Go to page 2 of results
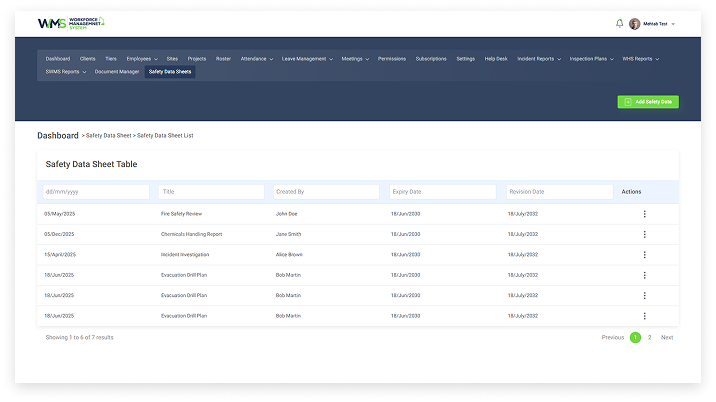Screen dimensions: 716x402 tap(649, 337)
